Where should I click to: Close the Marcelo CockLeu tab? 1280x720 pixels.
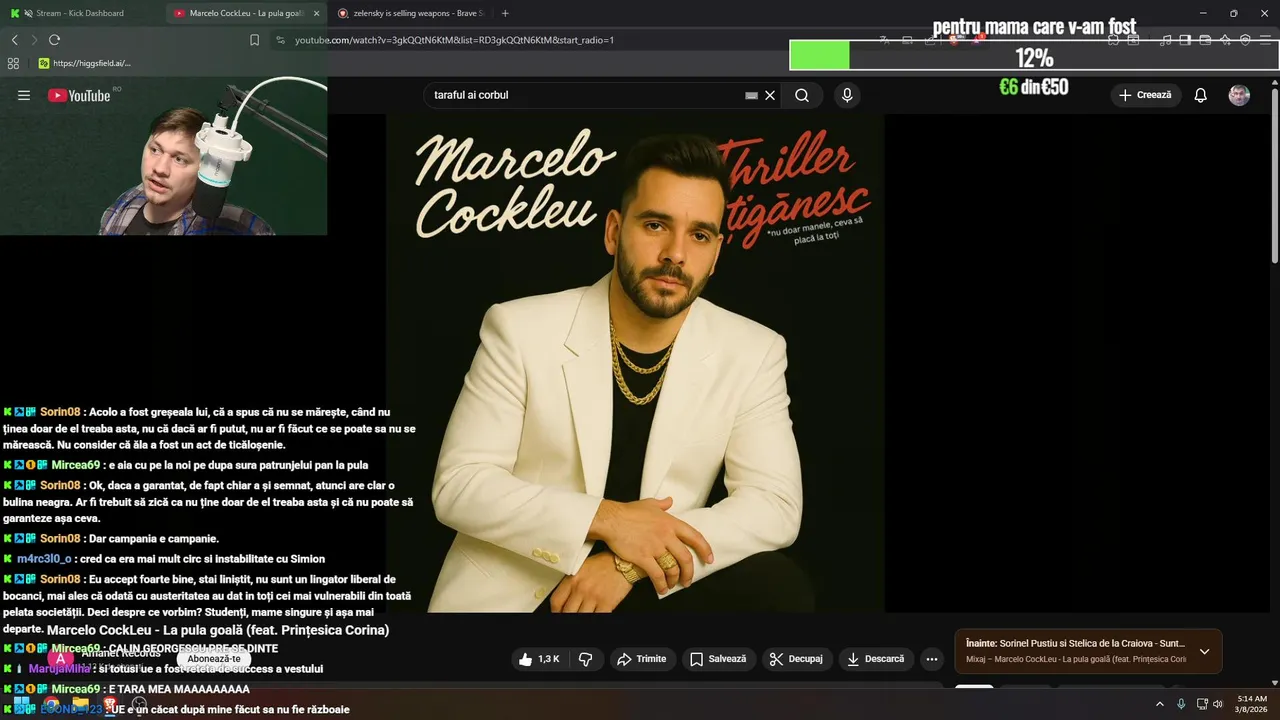pyautogui.click(x=317, y=13)
